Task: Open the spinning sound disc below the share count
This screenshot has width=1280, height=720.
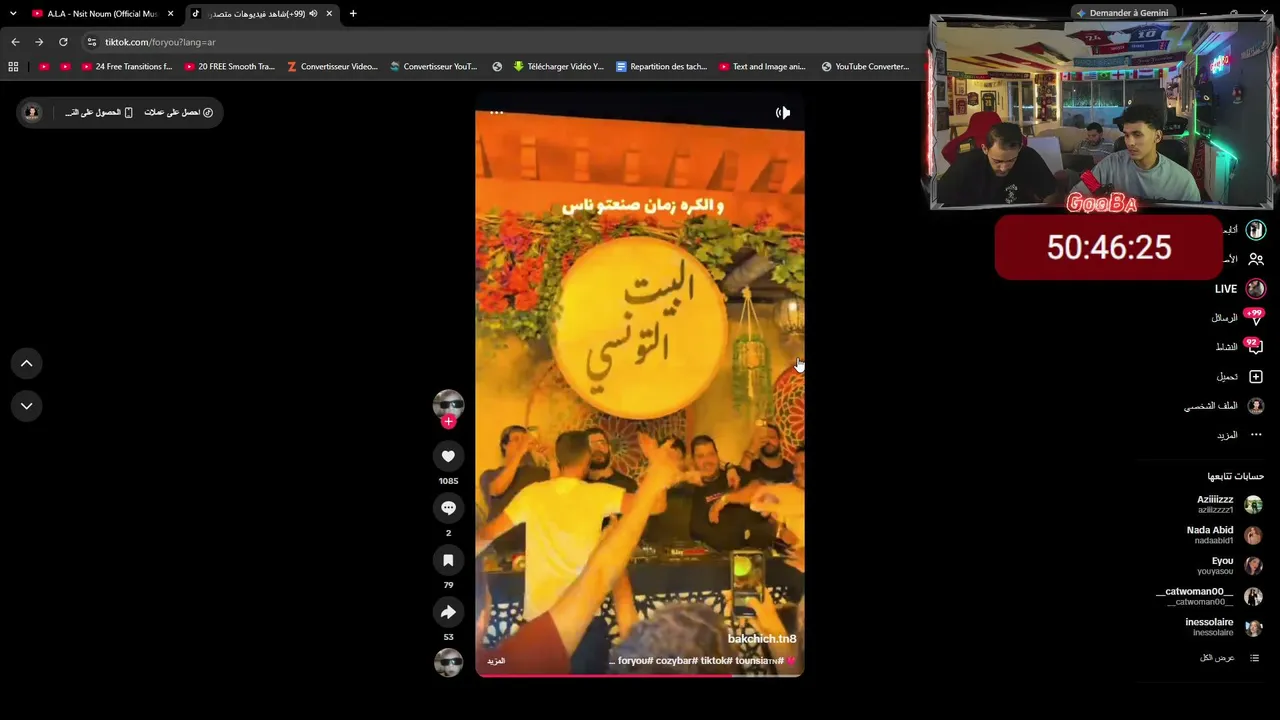Action: (x=448, y=662)
